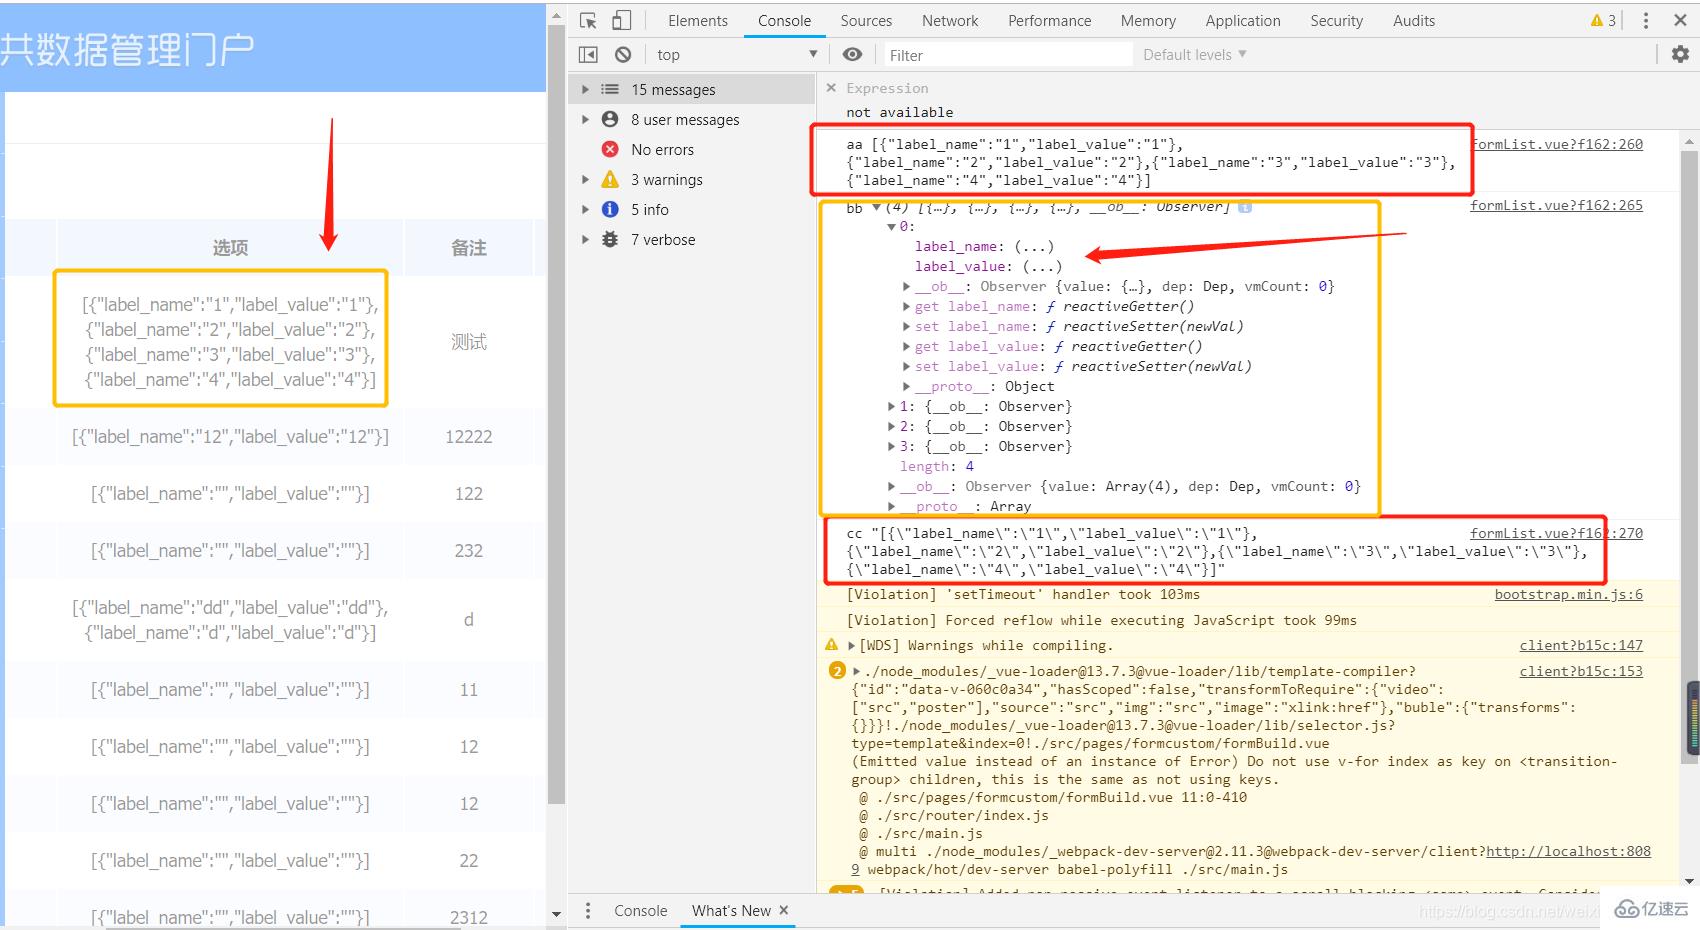The image size is (1700, 930).
Task: Switch to the Application tab
Action: pos(1243,20)
